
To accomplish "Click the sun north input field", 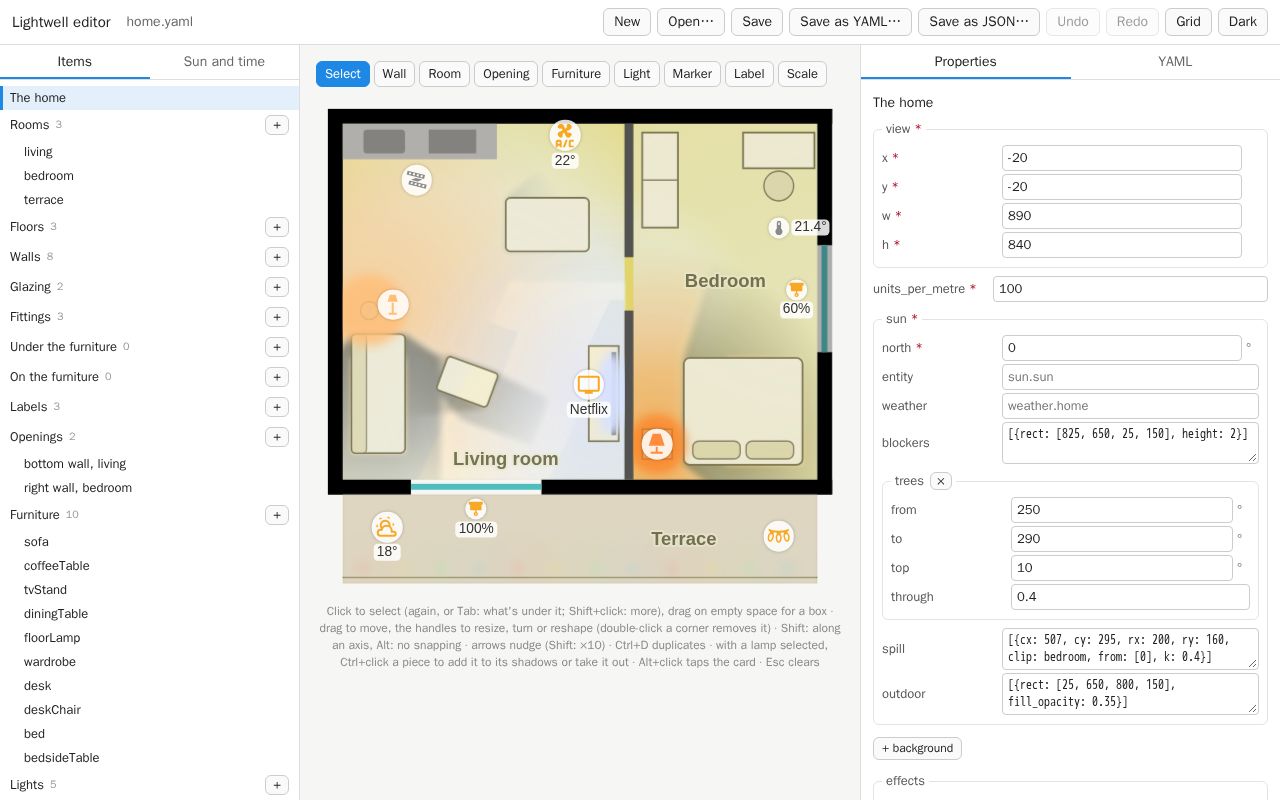I will (1122, 348).
